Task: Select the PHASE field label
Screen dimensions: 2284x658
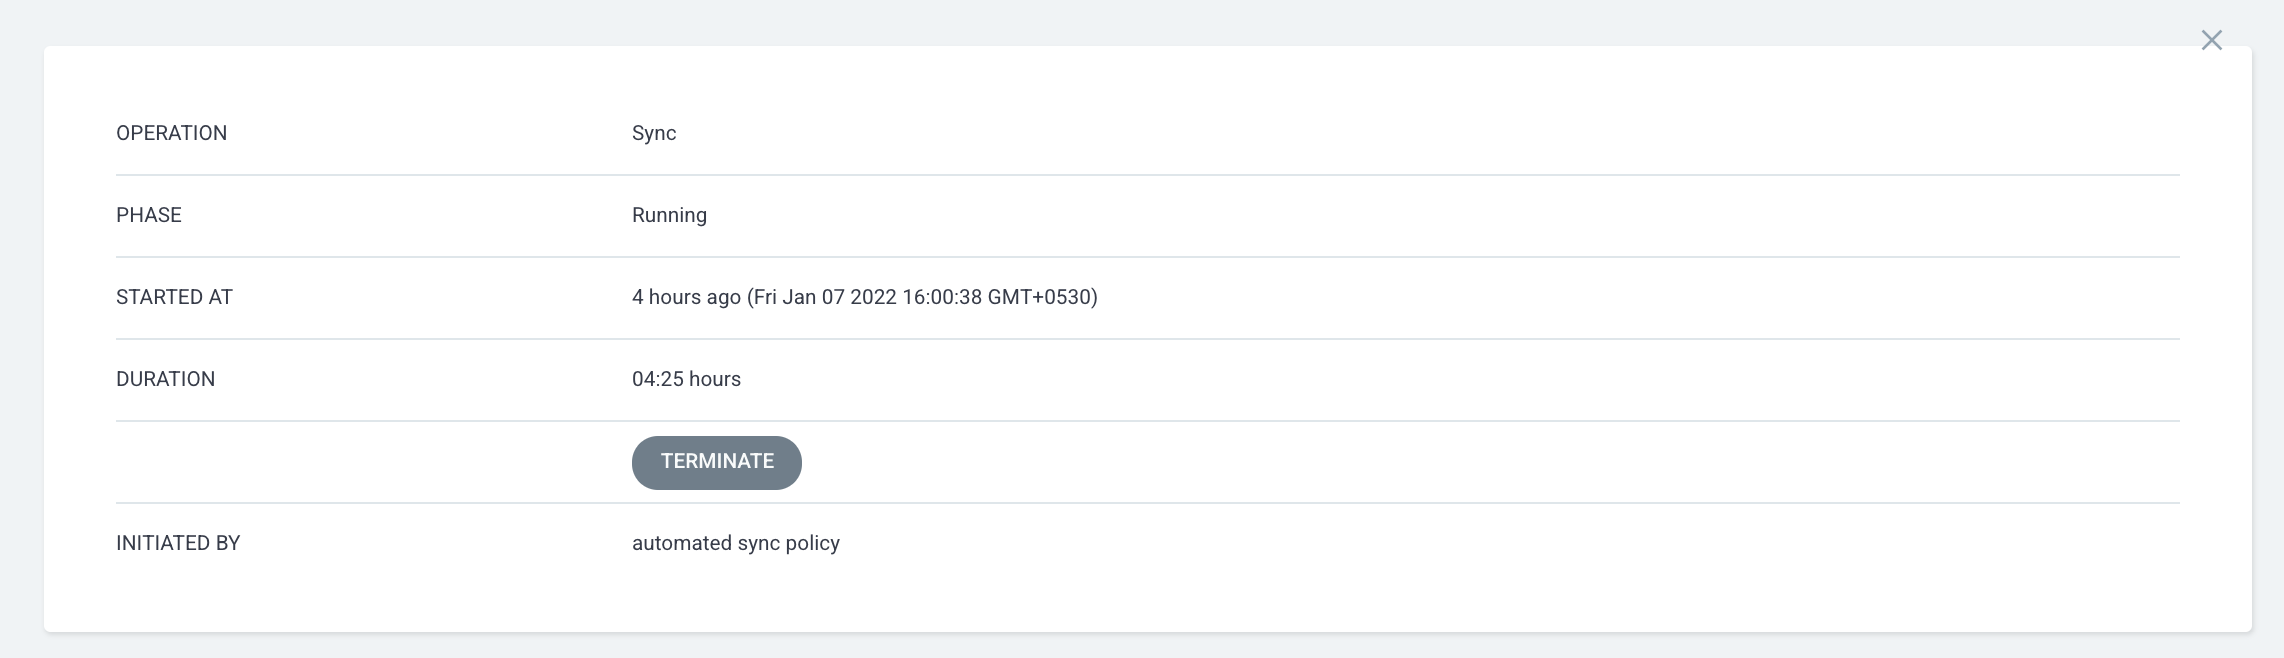Action: click(x=149, y=215)
